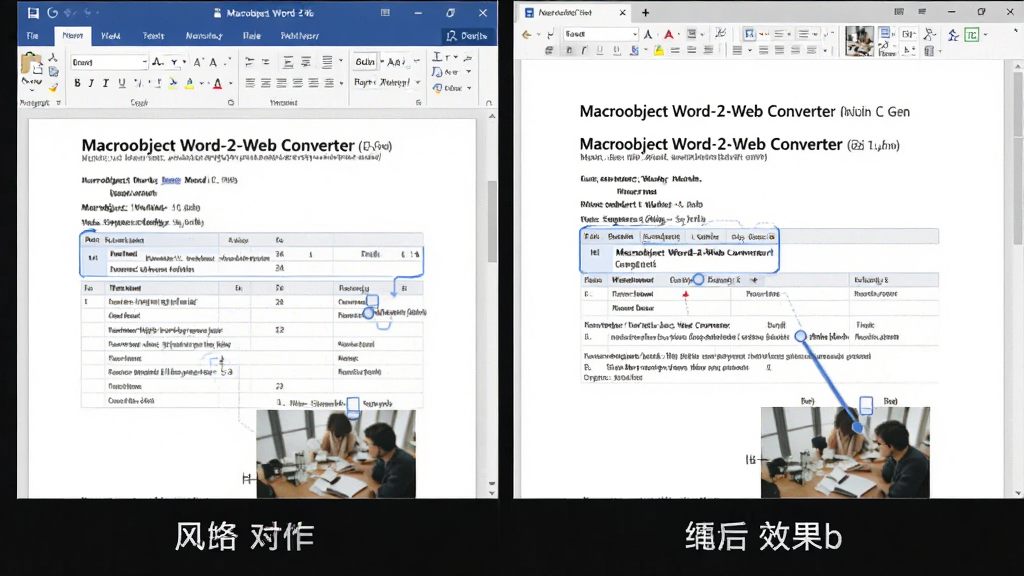Collapse the ribbon arrow in left window
1024x576 pixels.
pyautogui.click(x=488, y=103)
